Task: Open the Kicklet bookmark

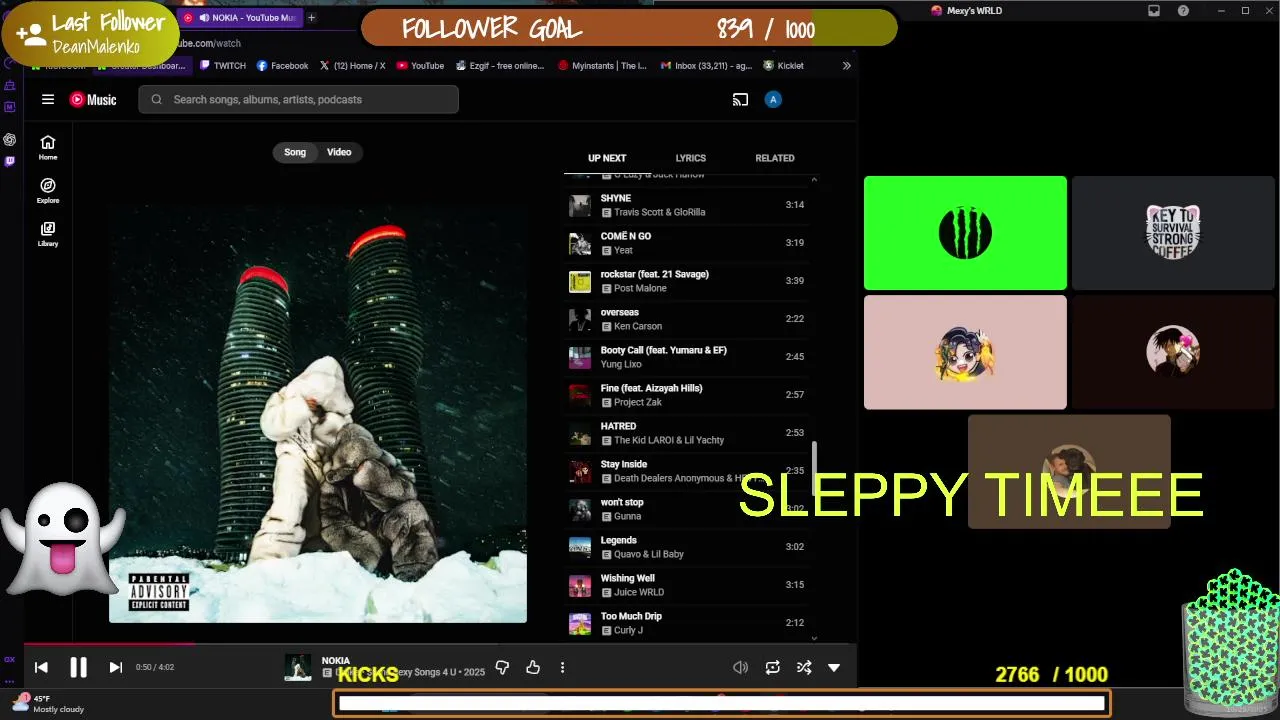Action: (783, 66)
